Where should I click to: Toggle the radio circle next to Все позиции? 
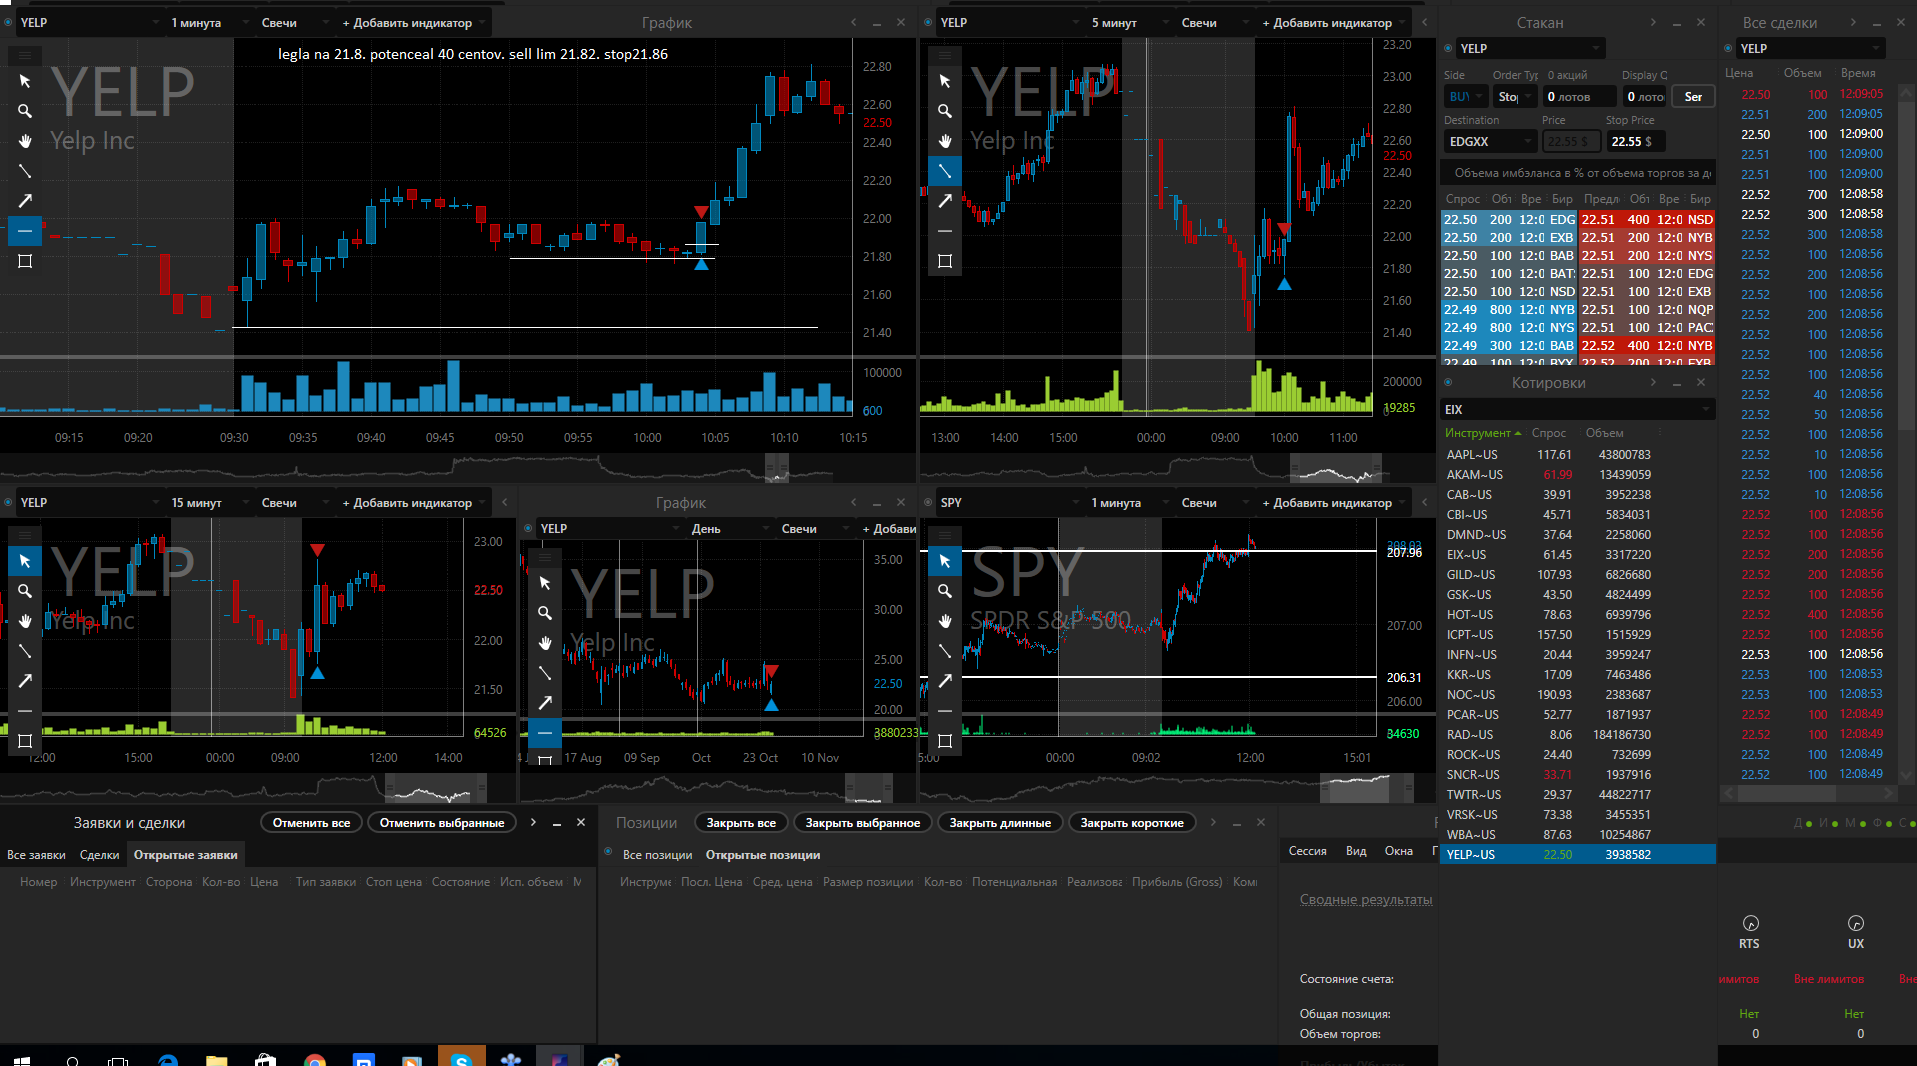click(608, 852)
